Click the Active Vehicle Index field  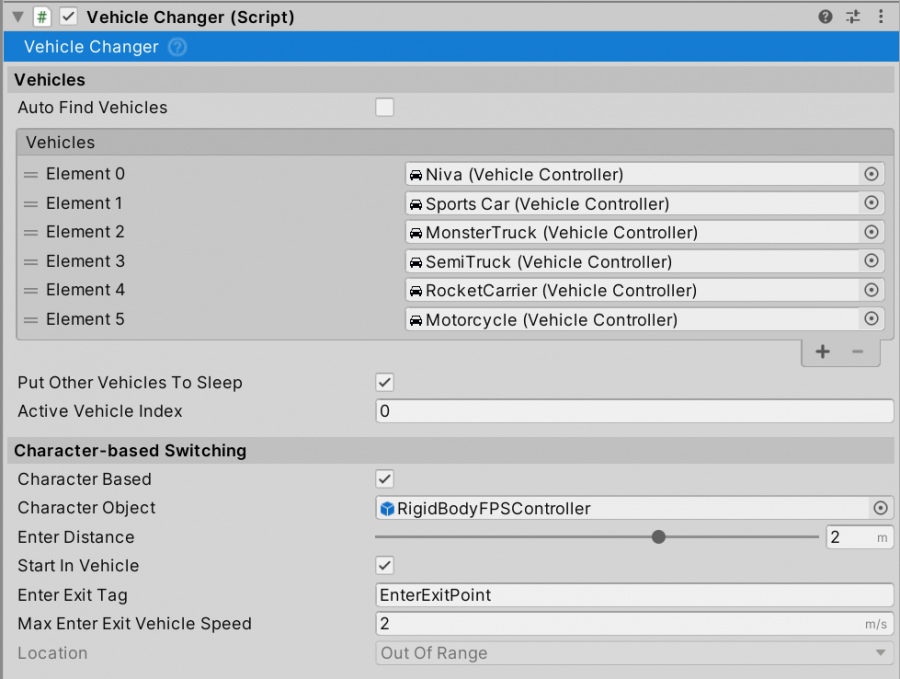coord(634,411)
